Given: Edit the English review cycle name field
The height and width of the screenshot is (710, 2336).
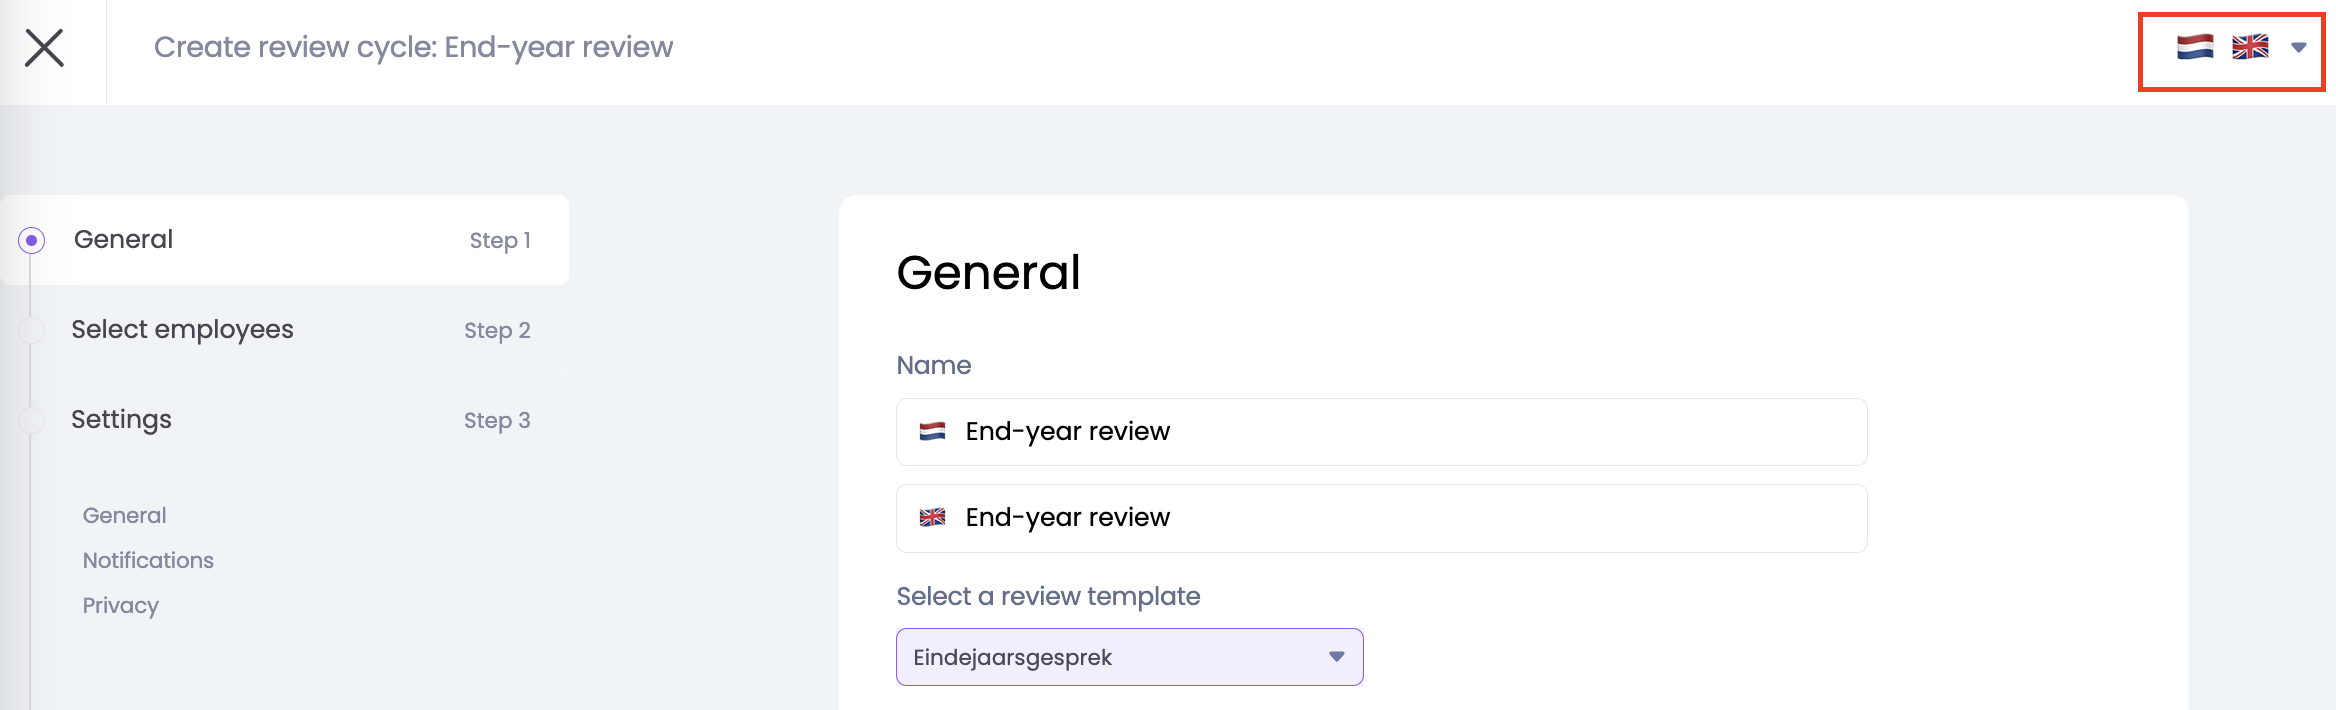Looking at the screenshot, I should click(1400, 517).
